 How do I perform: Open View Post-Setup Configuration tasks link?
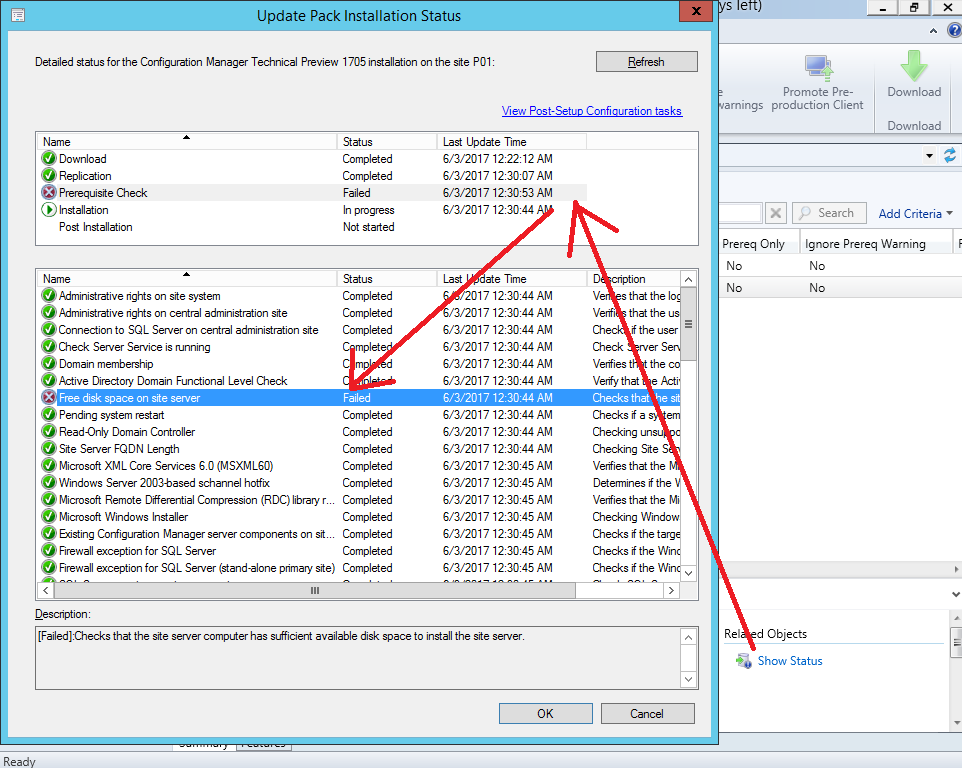(591, 110)
